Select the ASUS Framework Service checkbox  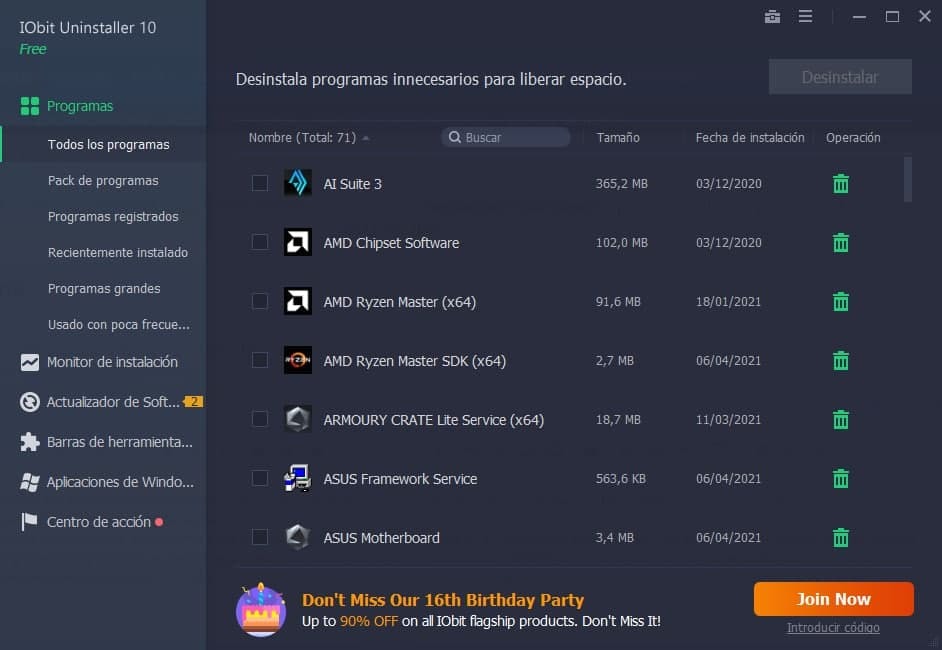(260, 478)
